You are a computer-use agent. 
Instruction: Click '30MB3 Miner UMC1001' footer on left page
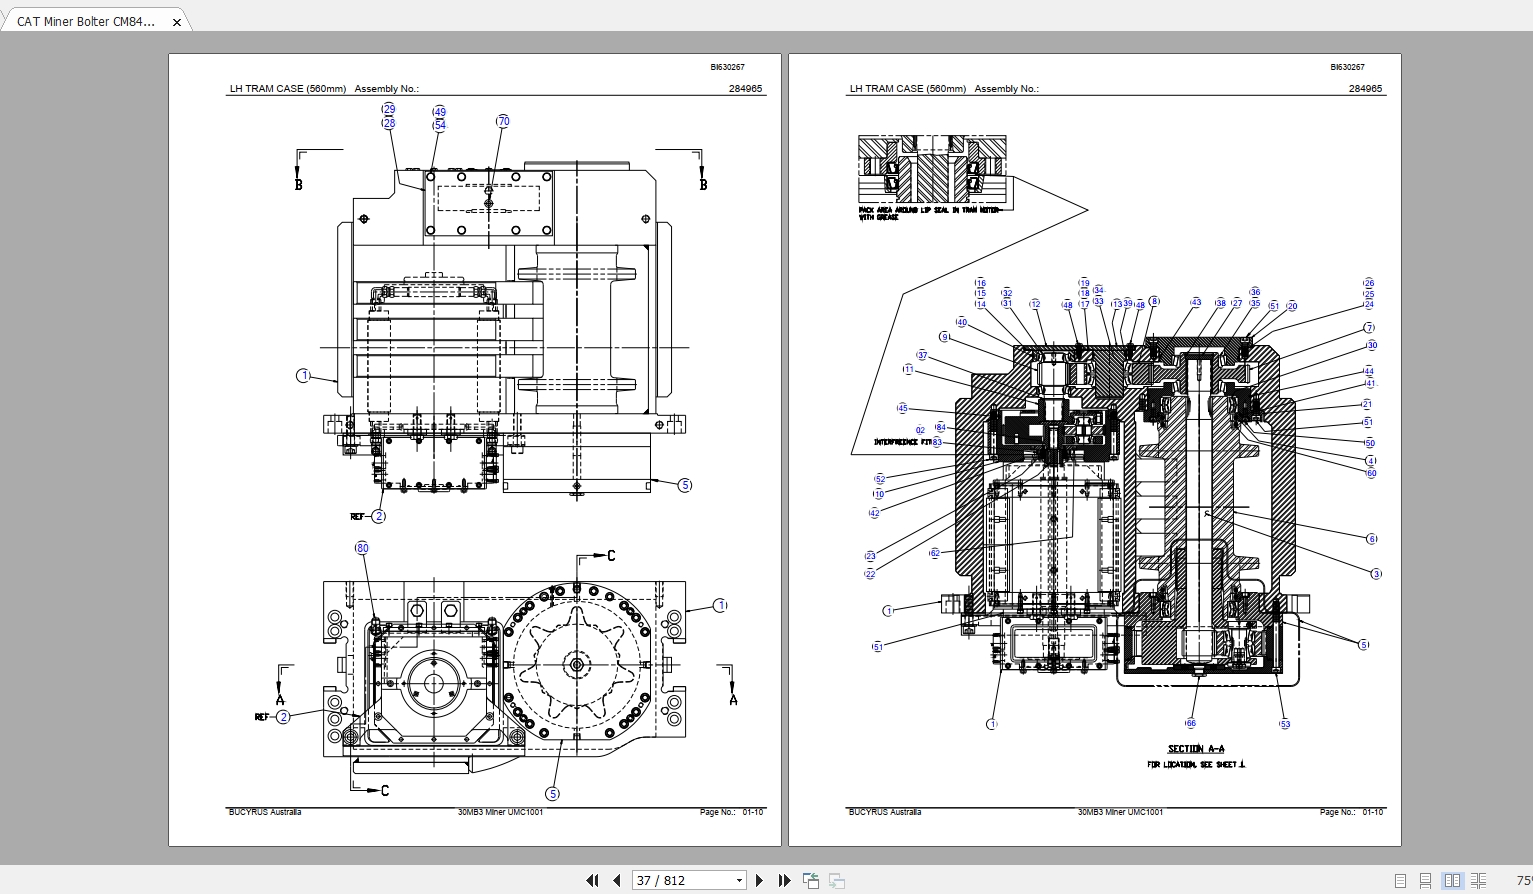(501, 812)
